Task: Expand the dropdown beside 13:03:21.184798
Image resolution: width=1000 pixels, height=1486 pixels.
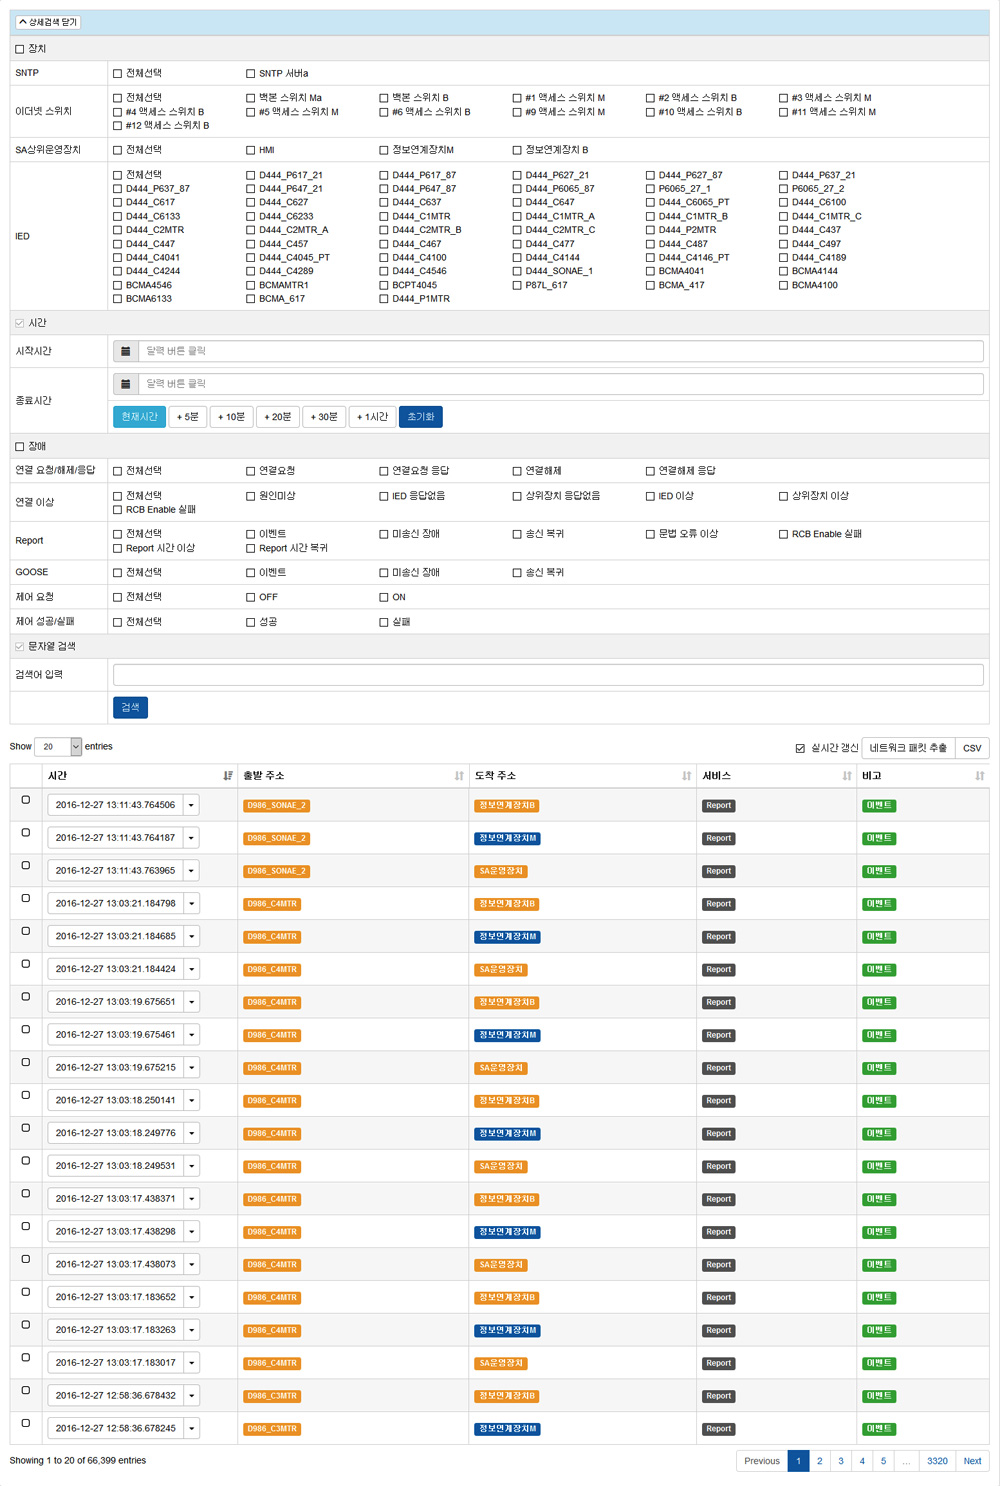Action: [x=191, y=904]
